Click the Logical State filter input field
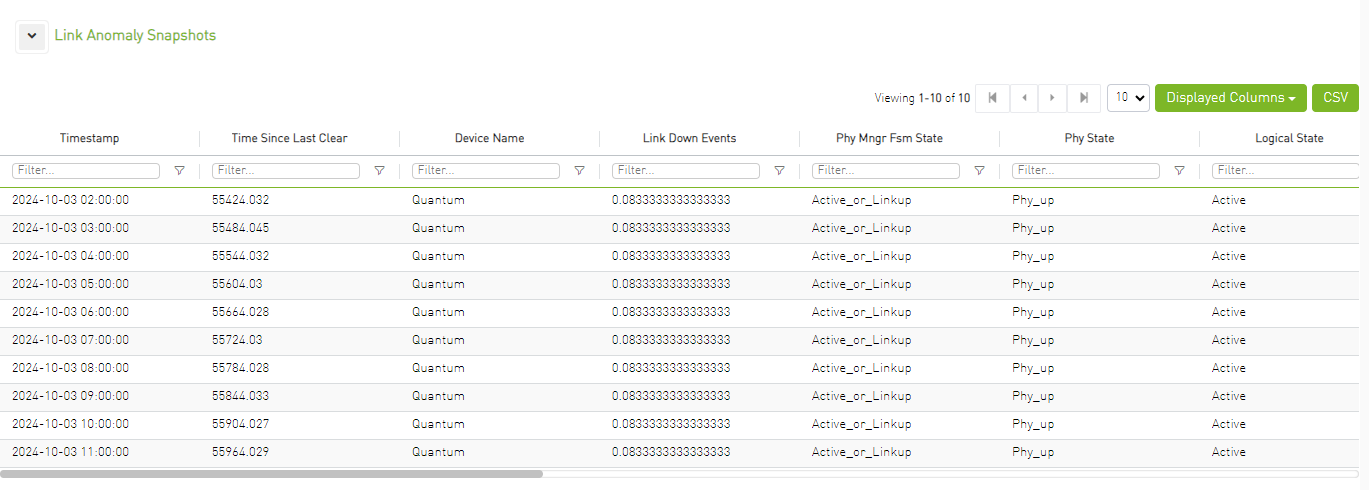 pos(1285,171)
